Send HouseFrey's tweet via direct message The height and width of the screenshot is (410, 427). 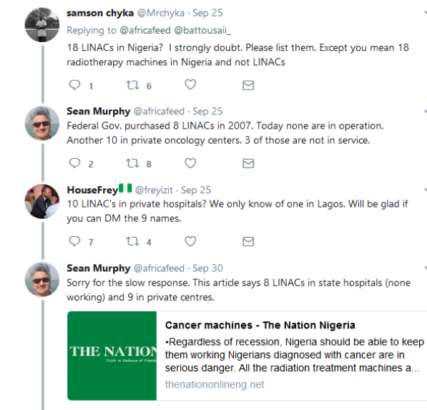pyautogui.click(x=248, y=241)
